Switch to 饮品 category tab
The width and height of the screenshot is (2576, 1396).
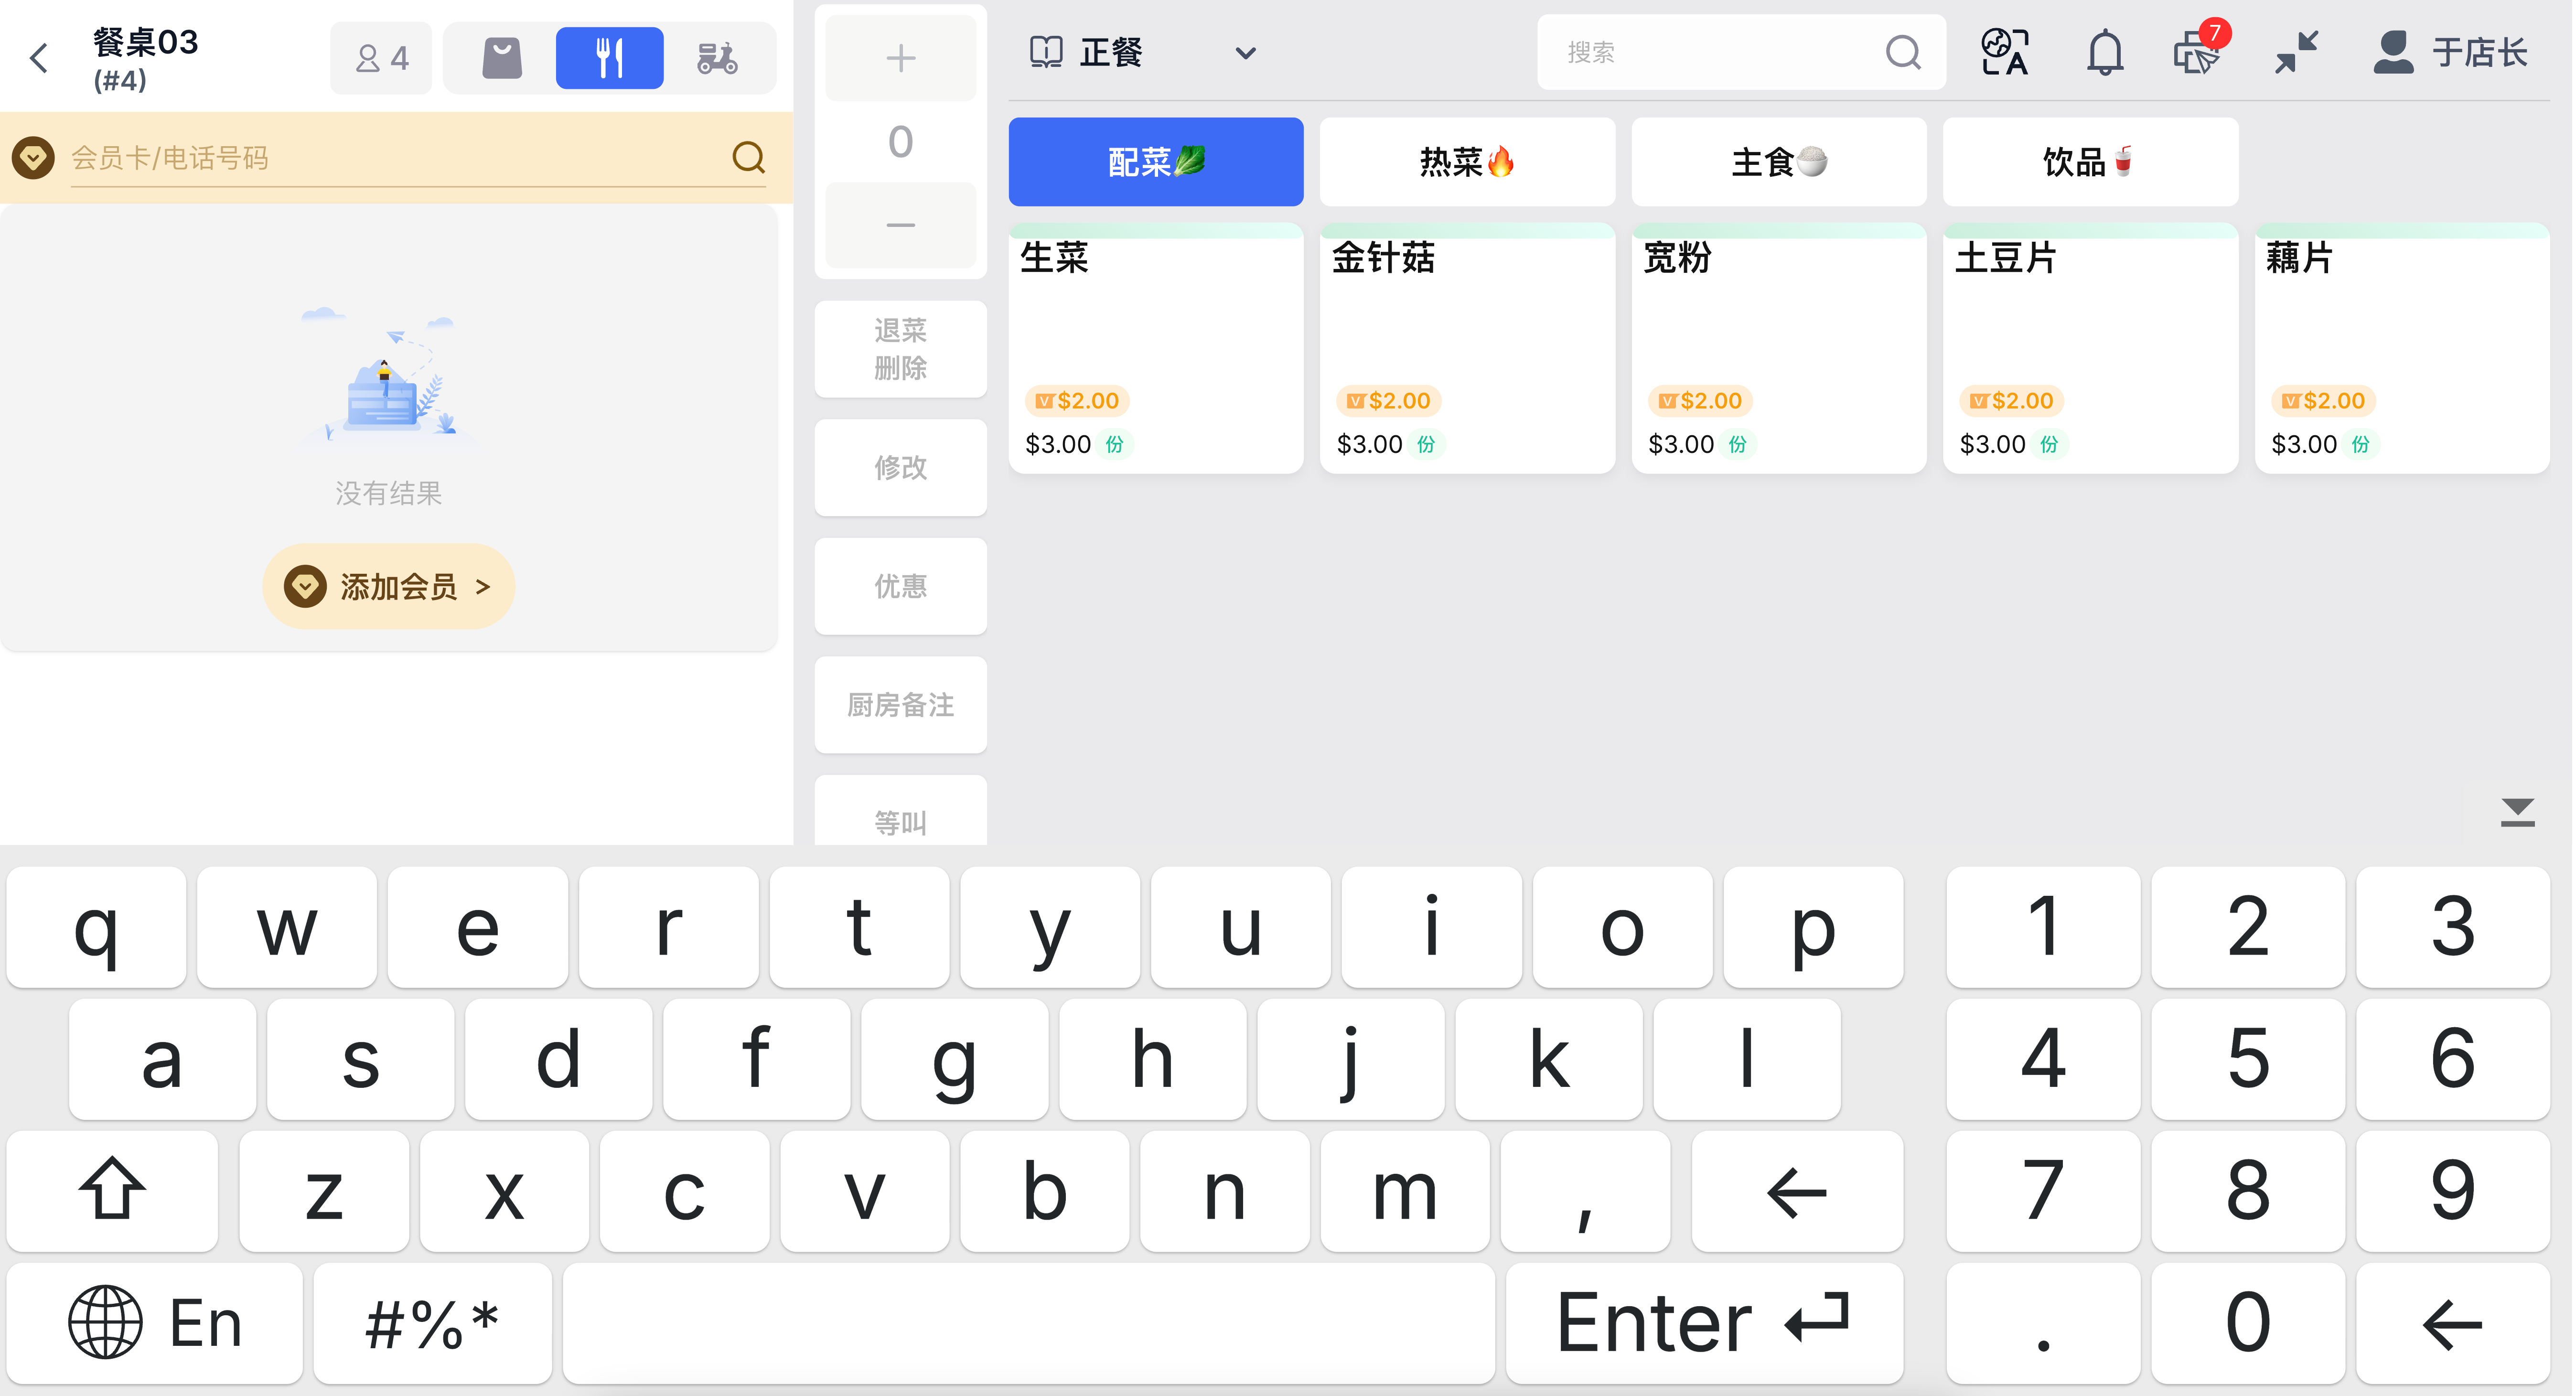tap(2089, 162)
